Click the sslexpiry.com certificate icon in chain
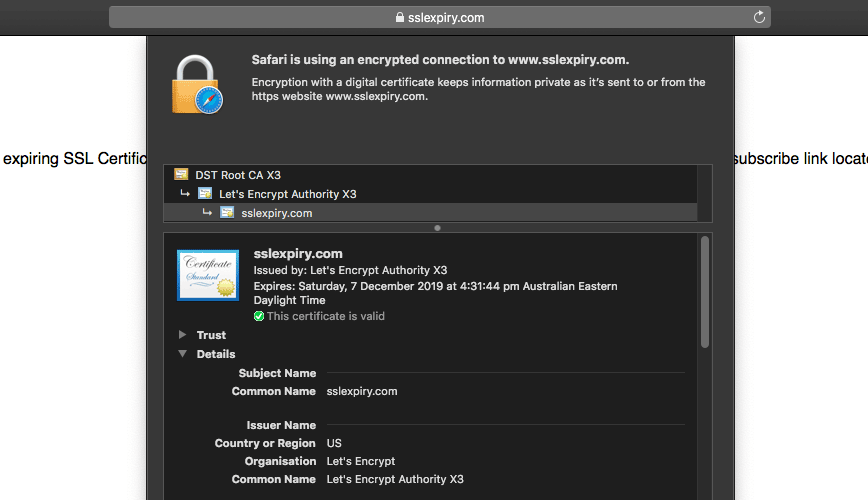 (227, 213)
